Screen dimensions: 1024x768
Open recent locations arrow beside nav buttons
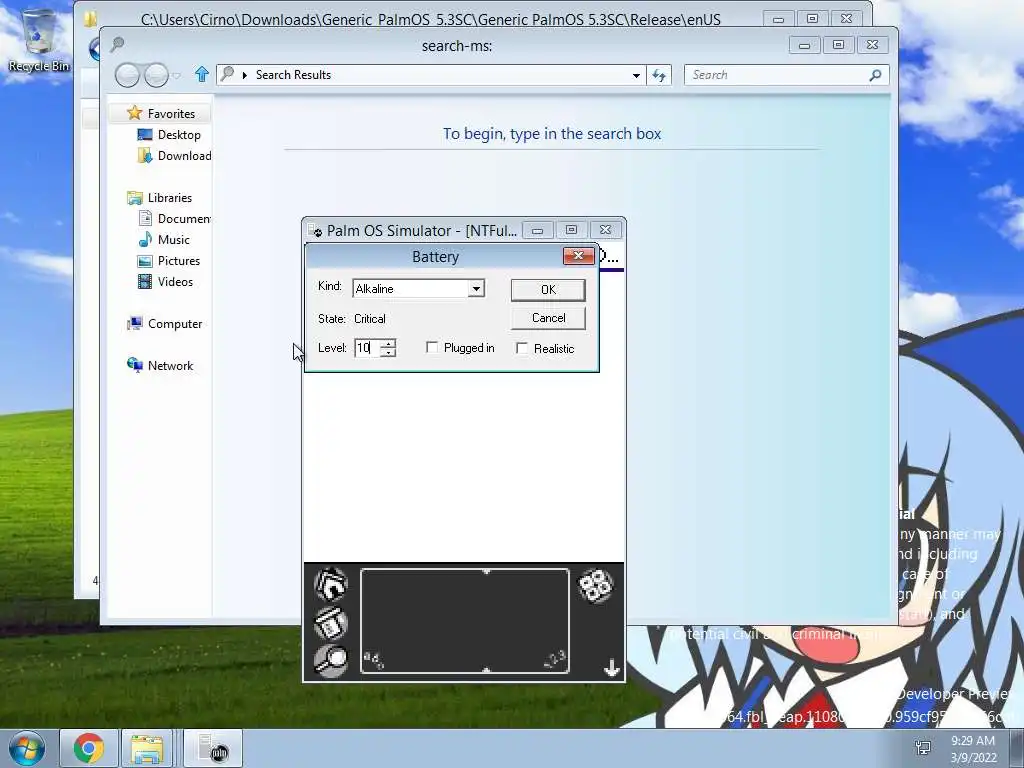tap(176, 76)
